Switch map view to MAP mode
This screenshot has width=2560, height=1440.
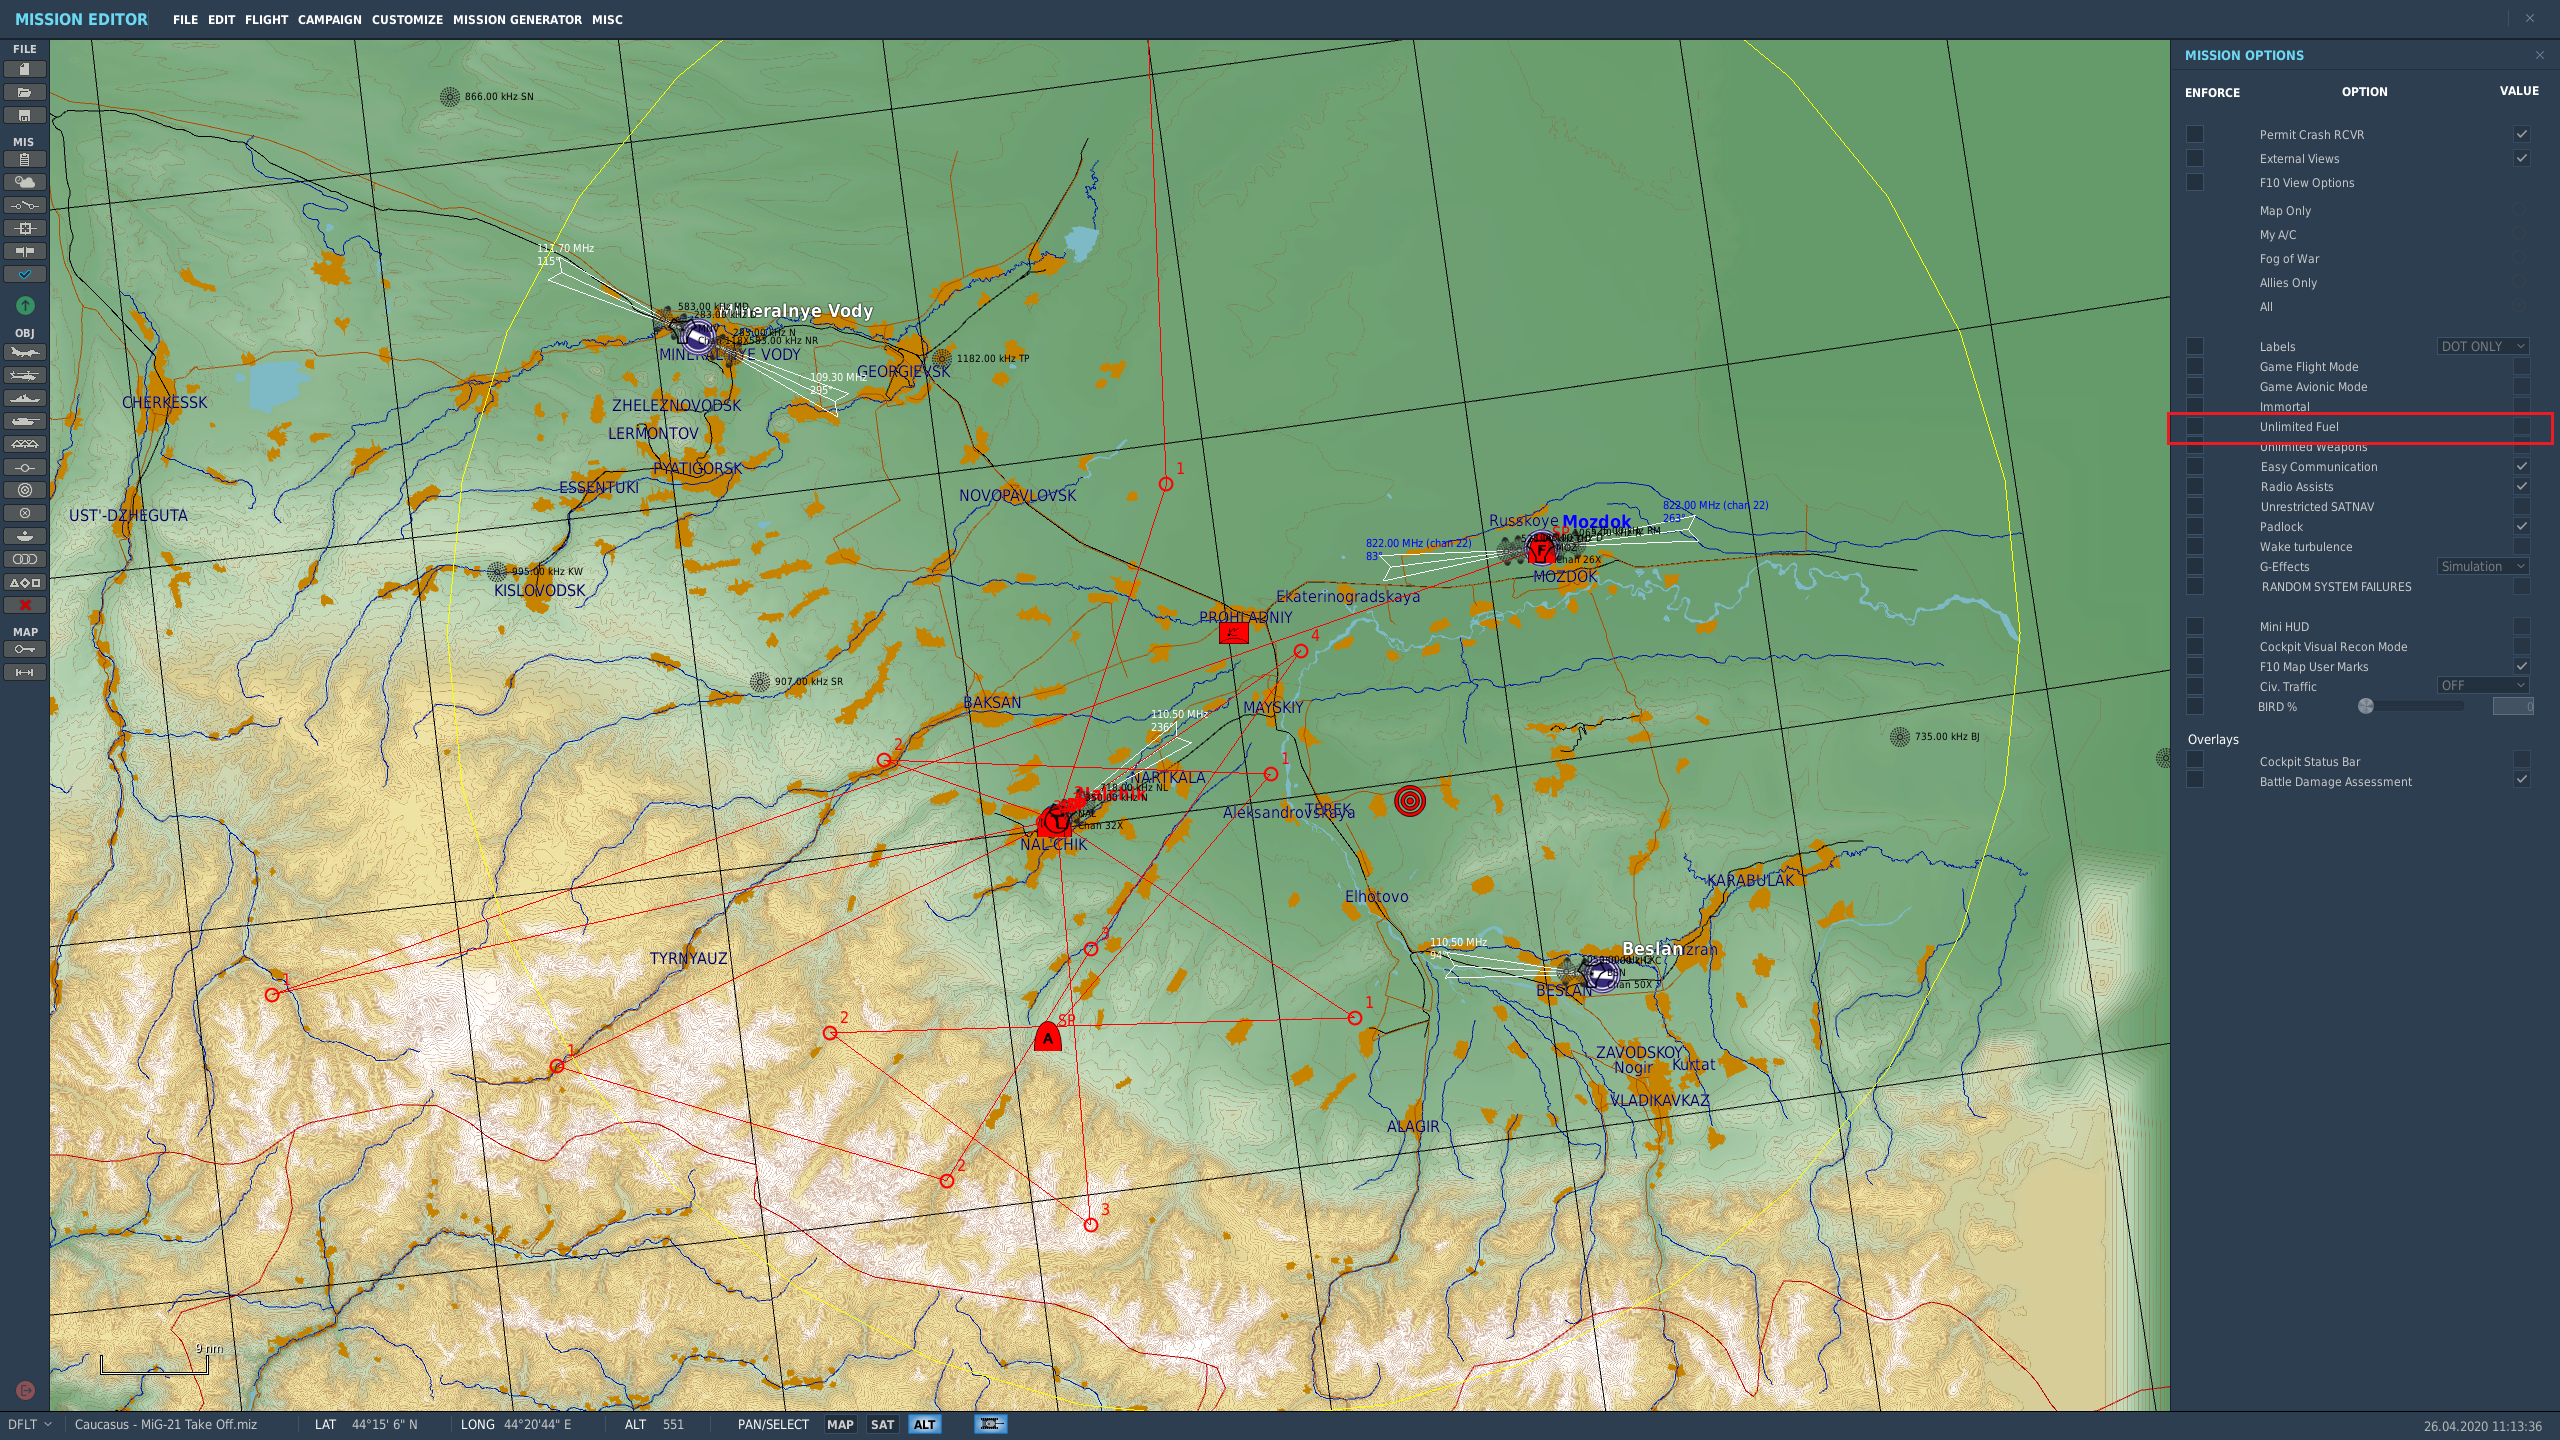[840, 1424]
